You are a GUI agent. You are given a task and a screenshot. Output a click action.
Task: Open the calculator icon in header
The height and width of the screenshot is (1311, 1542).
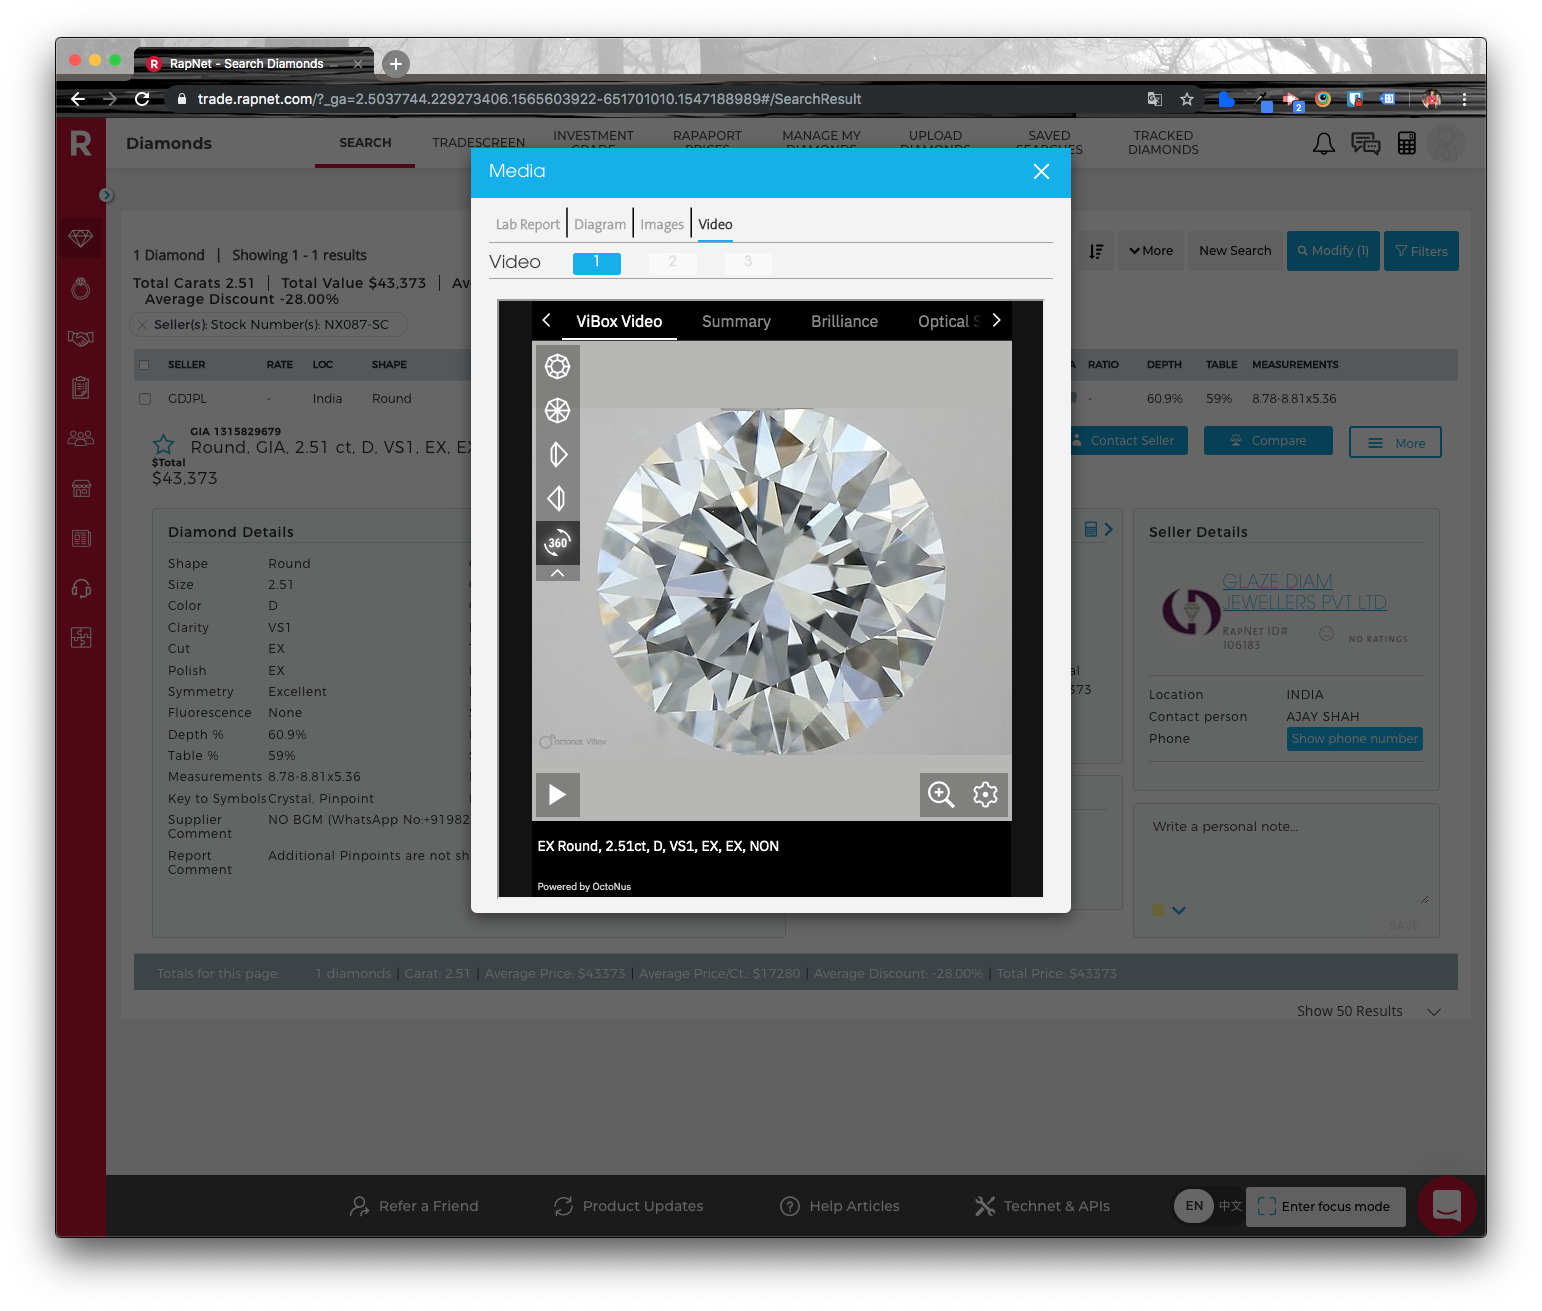pyautogui.click(x=1407, y=144)
